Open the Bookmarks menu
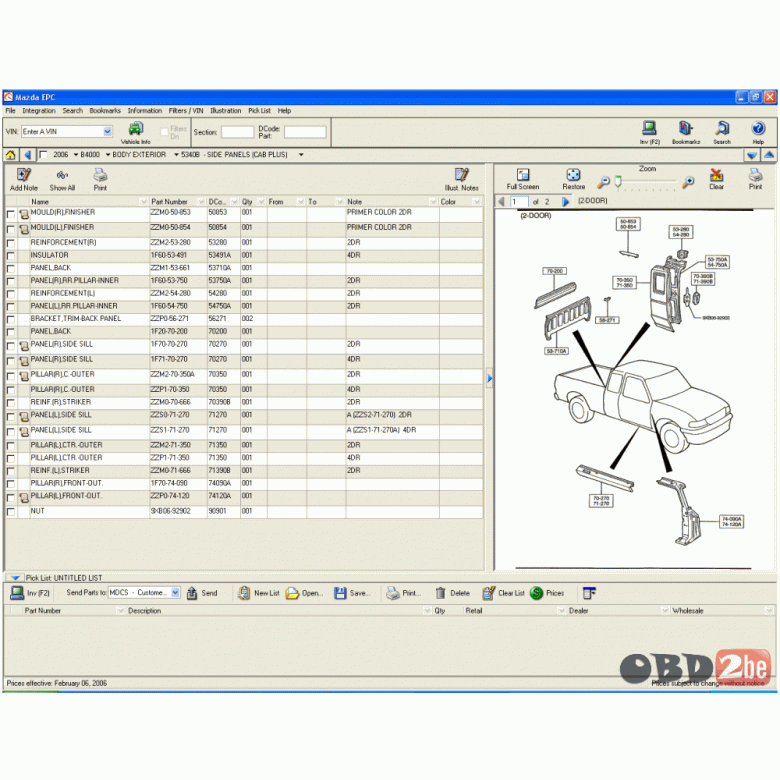Viewport: 780px width, 780px height. point(105,110)
